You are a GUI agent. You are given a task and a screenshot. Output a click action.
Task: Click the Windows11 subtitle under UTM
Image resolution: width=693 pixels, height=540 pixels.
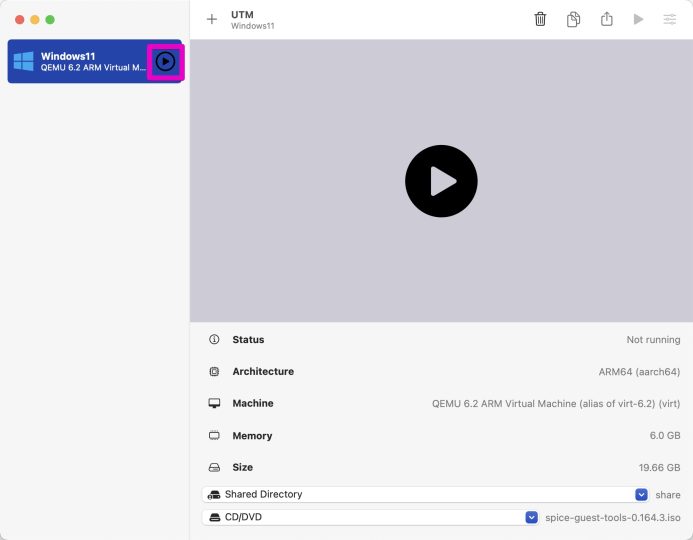(252, 26)
